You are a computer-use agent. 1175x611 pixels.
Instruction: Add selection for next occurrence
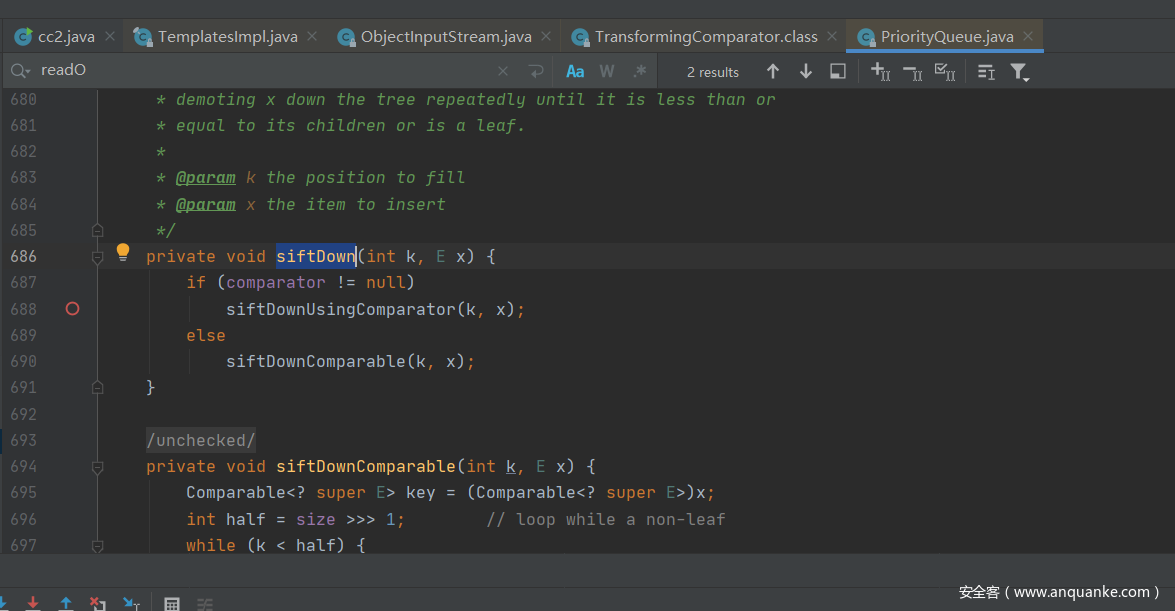click(x=880, y=71)
